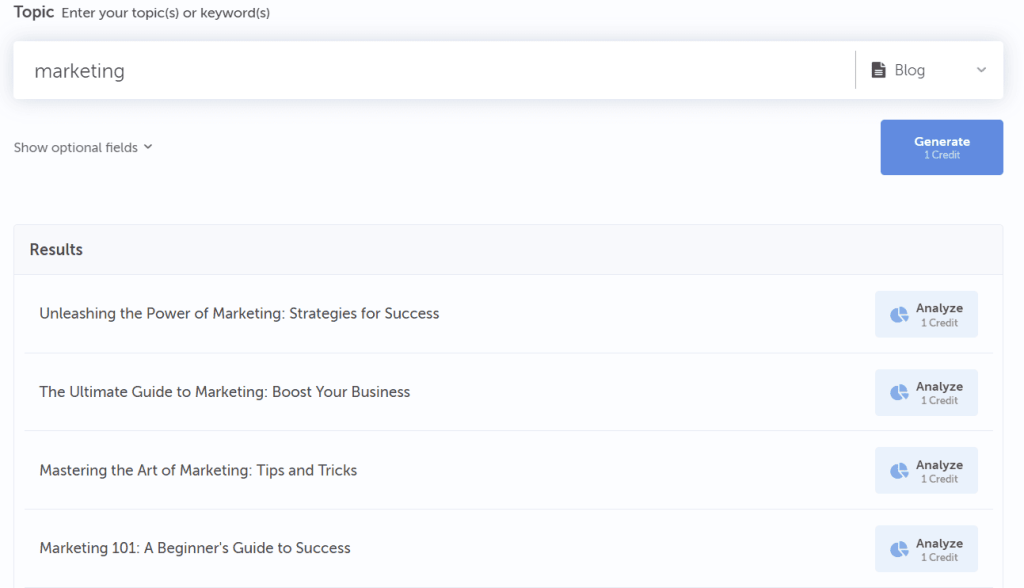Viewport: 1024px width, 588px height.
Task: Select 'Mastering the Art of Marketing' result text
Action: coord(198,470)
